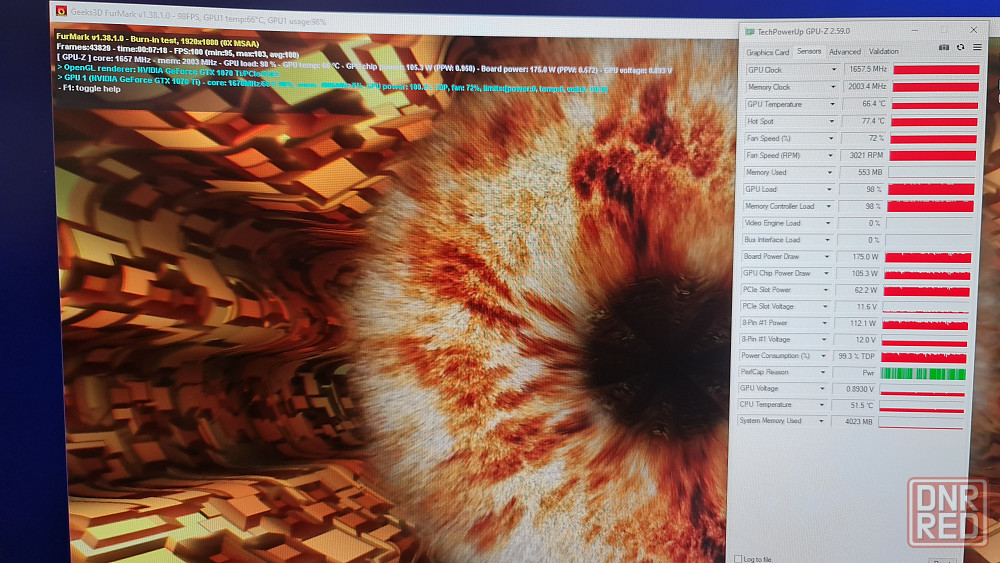Open the Memory Controller Load dropdown
Image resolution: width=1000 pixels, height=563 pixels.
[x=828, y=206]
